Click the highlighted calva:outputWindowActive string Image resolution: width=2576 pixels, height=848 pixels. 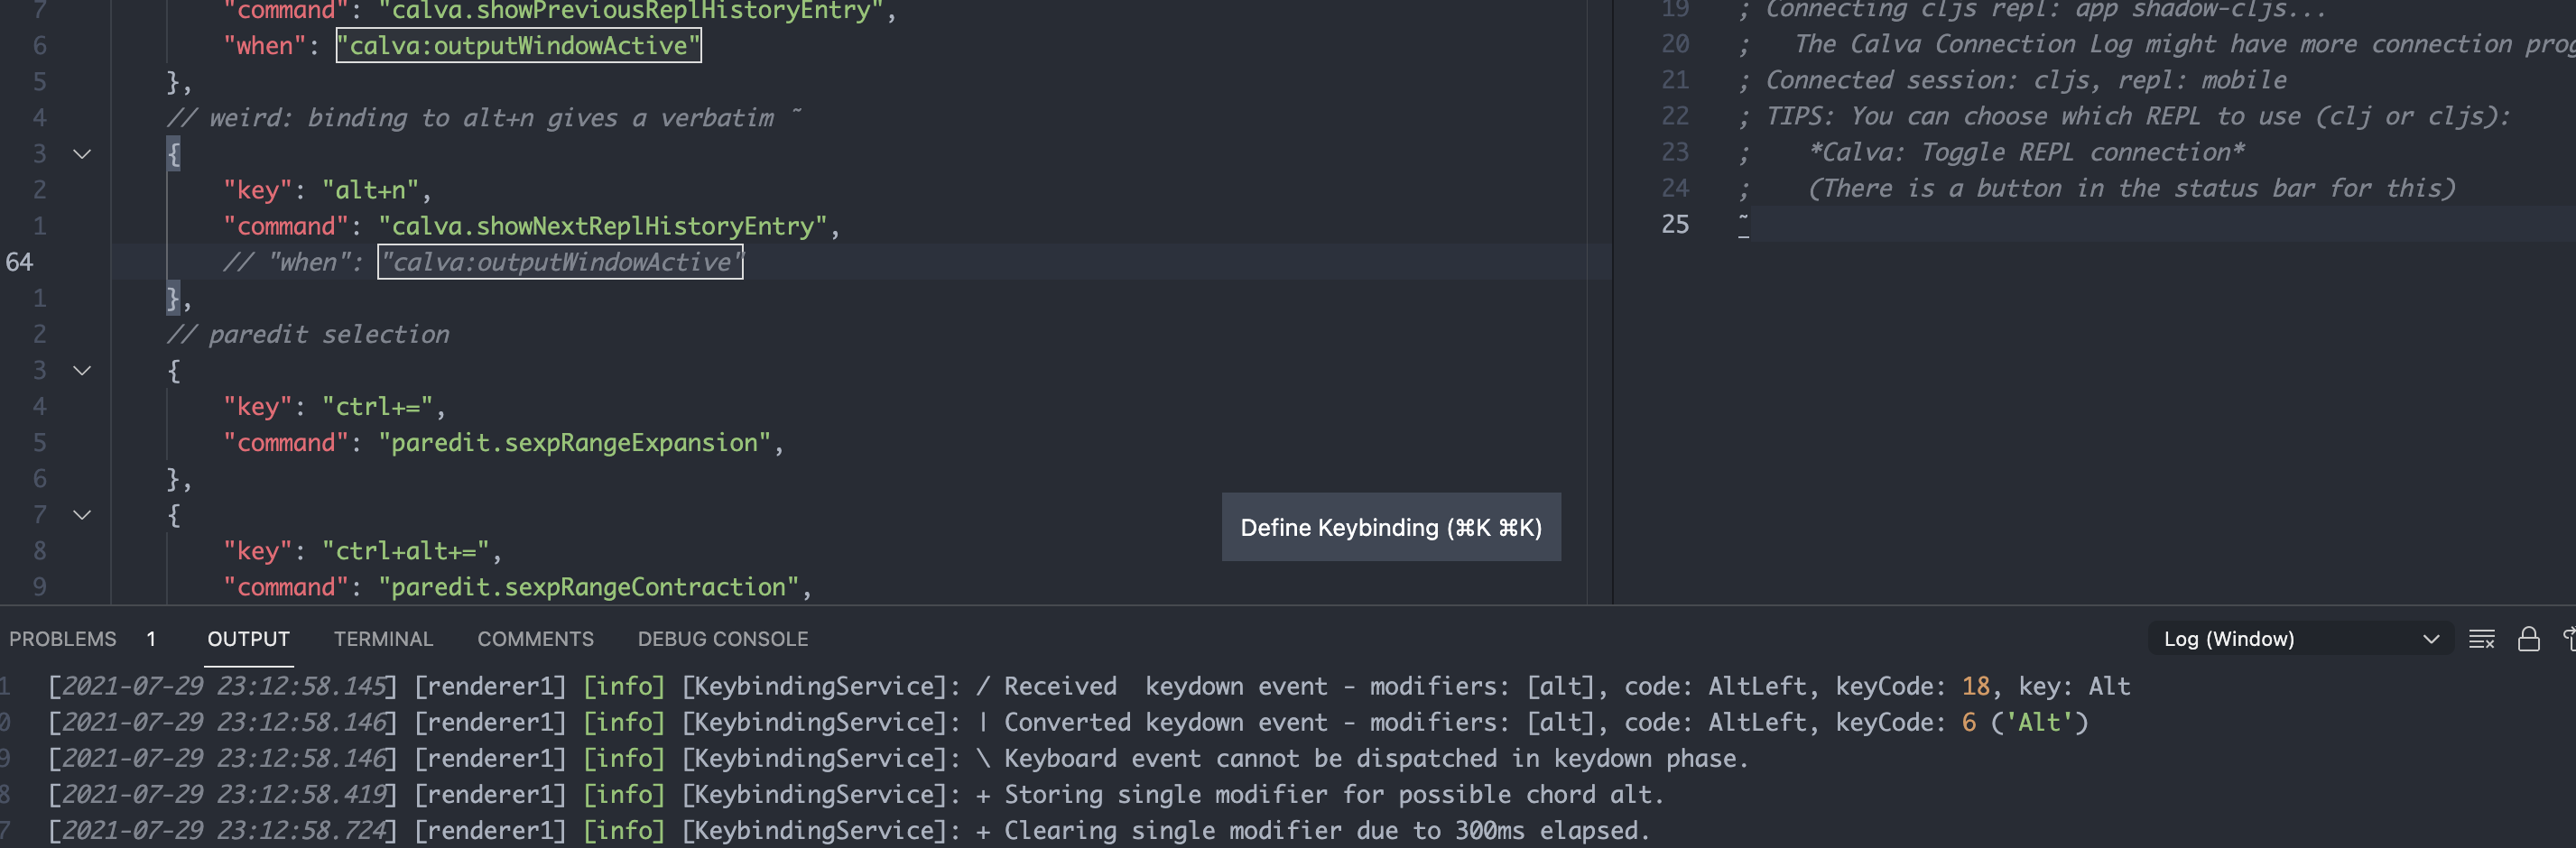point(518,45)
